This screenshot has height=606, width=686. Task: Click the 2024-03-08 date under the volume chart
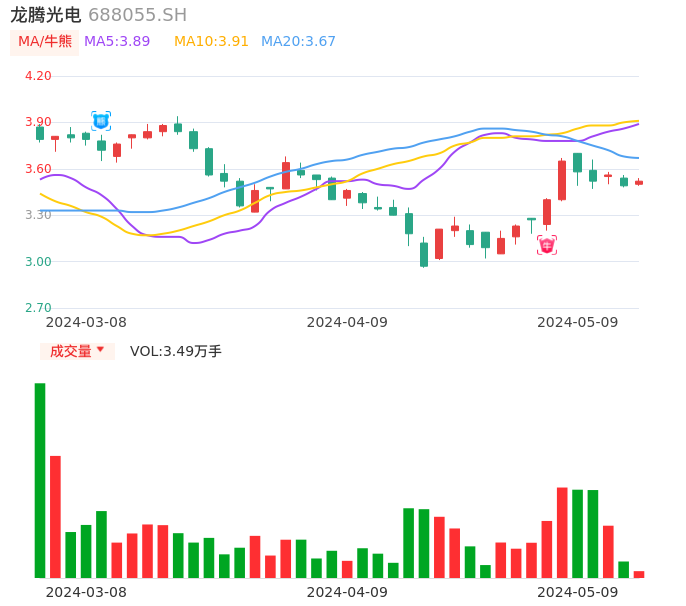point(86,592)
